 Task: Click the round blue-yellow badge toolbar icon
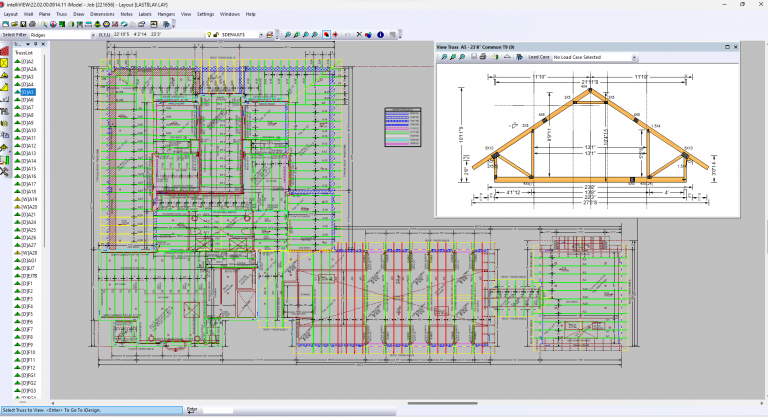point(106,24)
